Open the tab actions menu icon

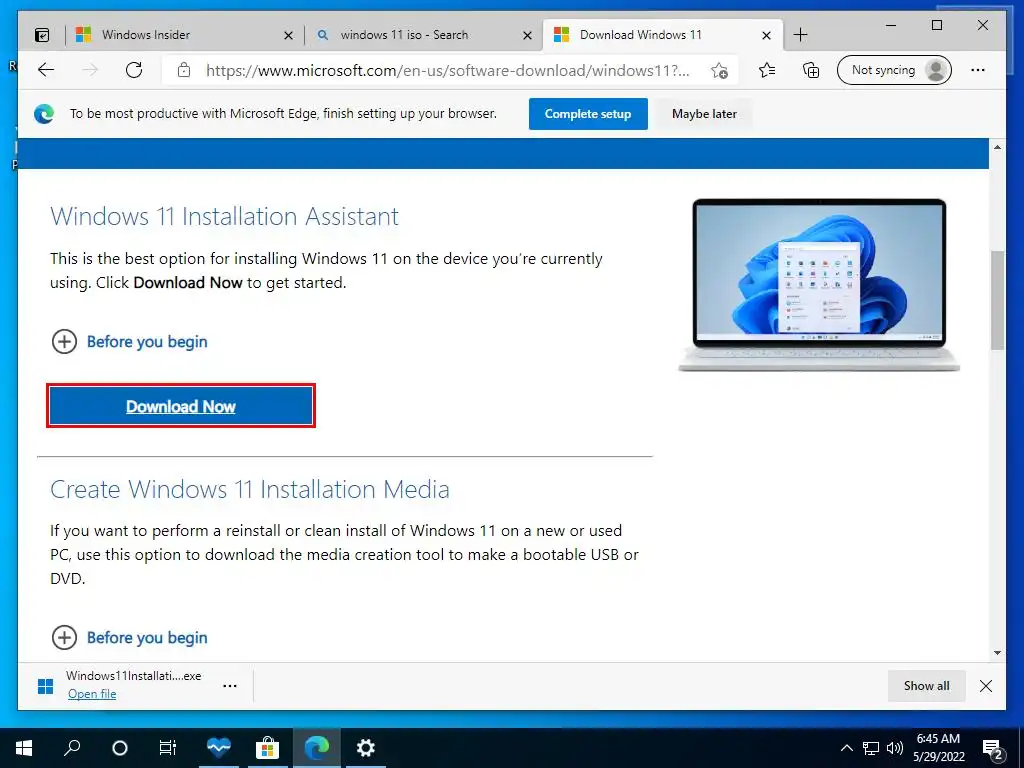(42, 35)
